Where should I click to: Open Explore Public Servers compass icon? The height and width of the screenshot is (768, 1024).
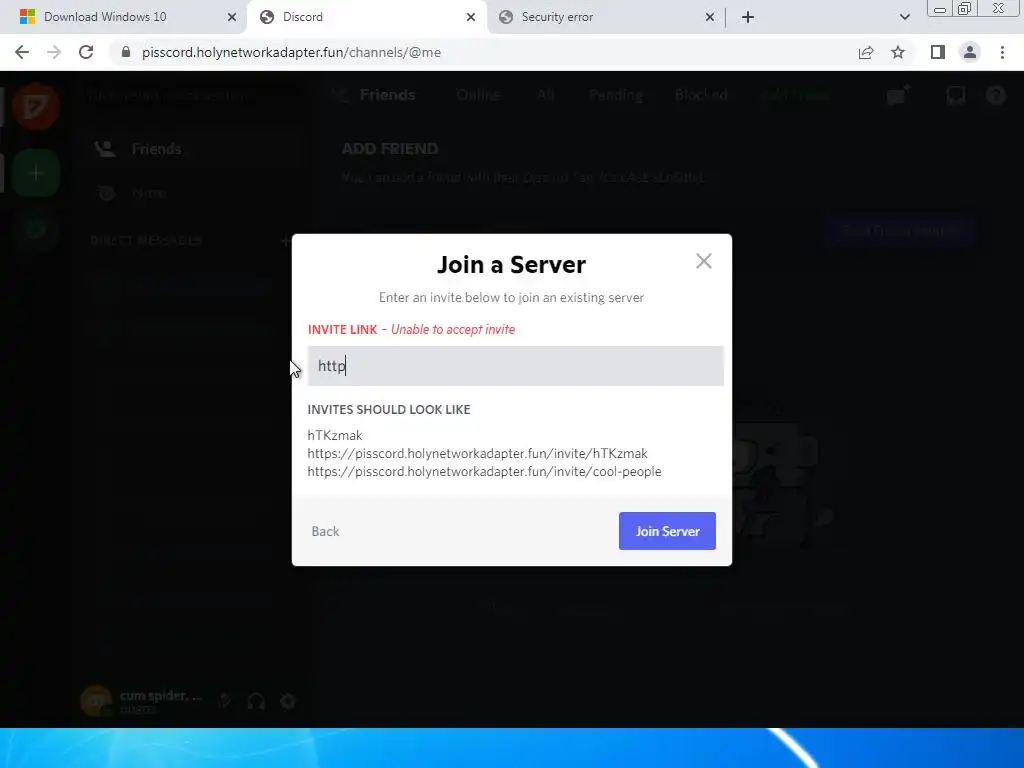[x=36, y=229]
